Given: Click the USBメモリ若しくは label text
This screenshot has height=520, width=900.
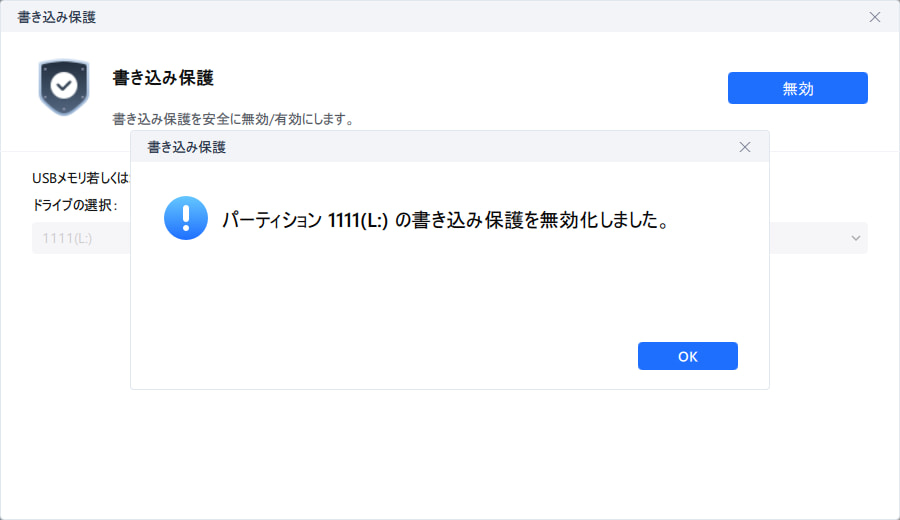Looking at the screenshot, I should click(x=80, y=178).
